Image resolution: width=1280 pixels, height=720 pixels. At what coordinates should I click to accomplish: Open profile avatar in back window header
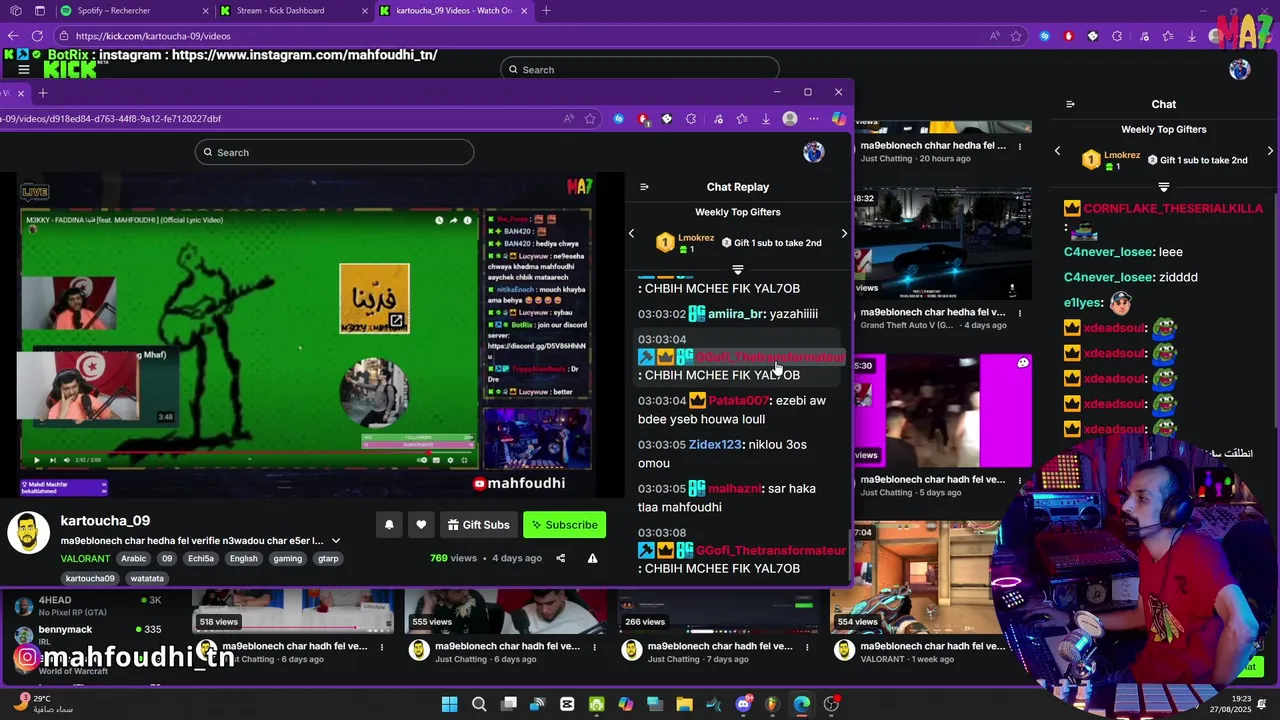[1240, 70]
